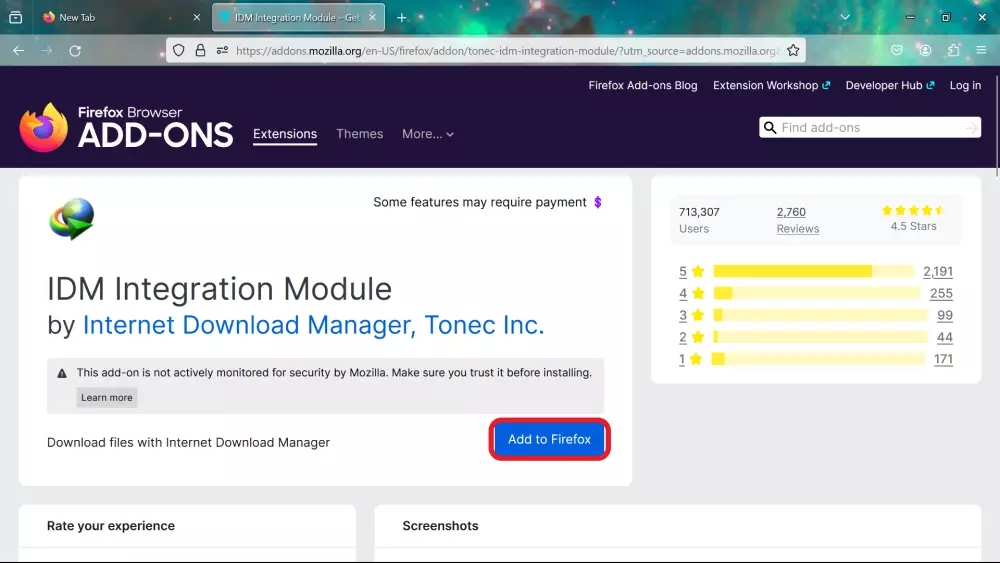The image size is (1000, 563).
Task: Click the 5 star rating bar
Action: pyautogui.click(x=813, y=272)
